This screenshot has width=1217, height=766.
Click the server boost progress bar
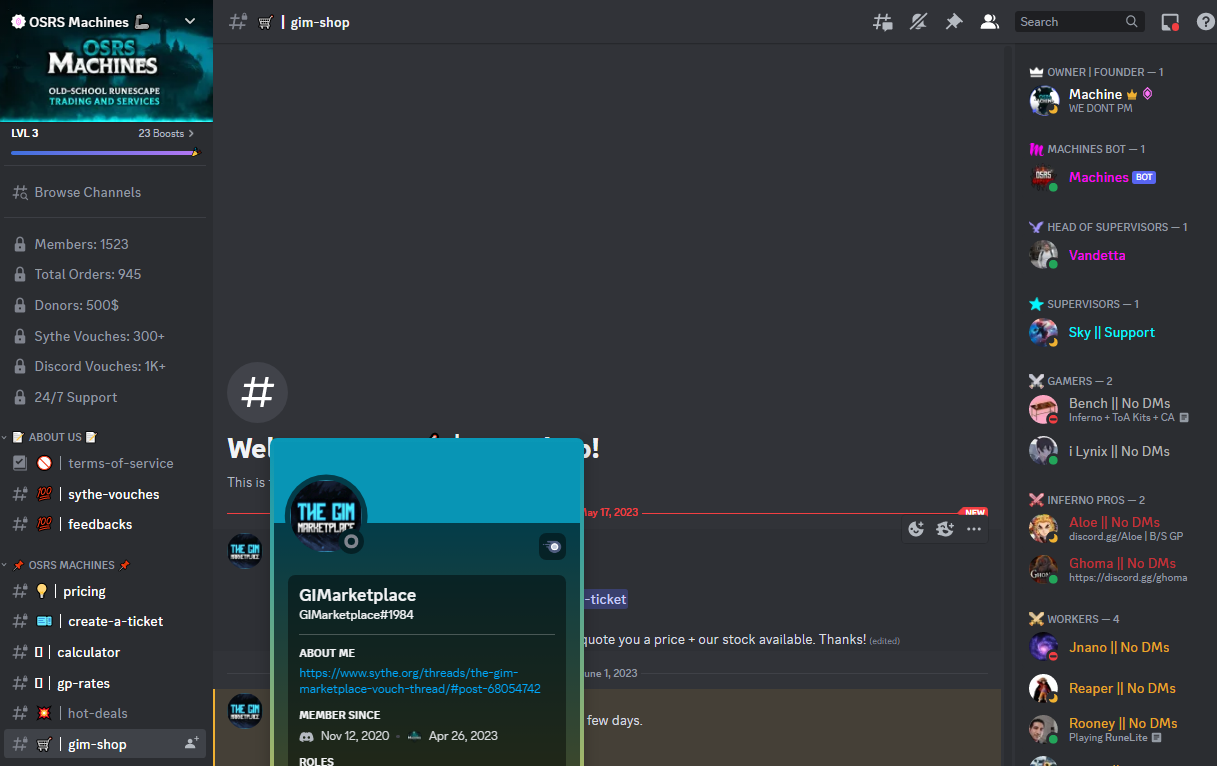105,153
